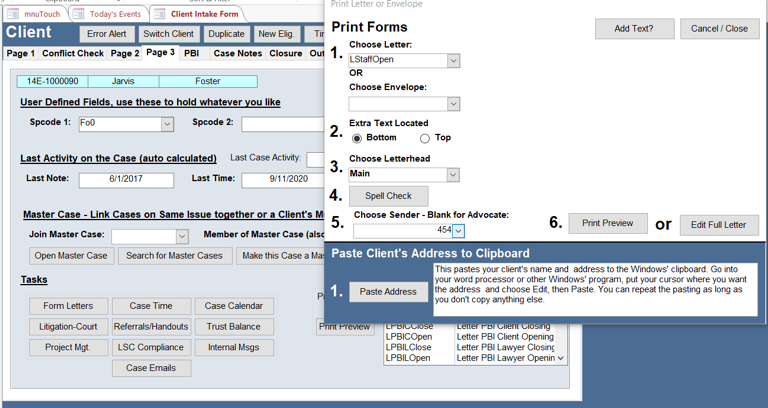Expand the Choose Letter dropdown

[x=453, y=61]
